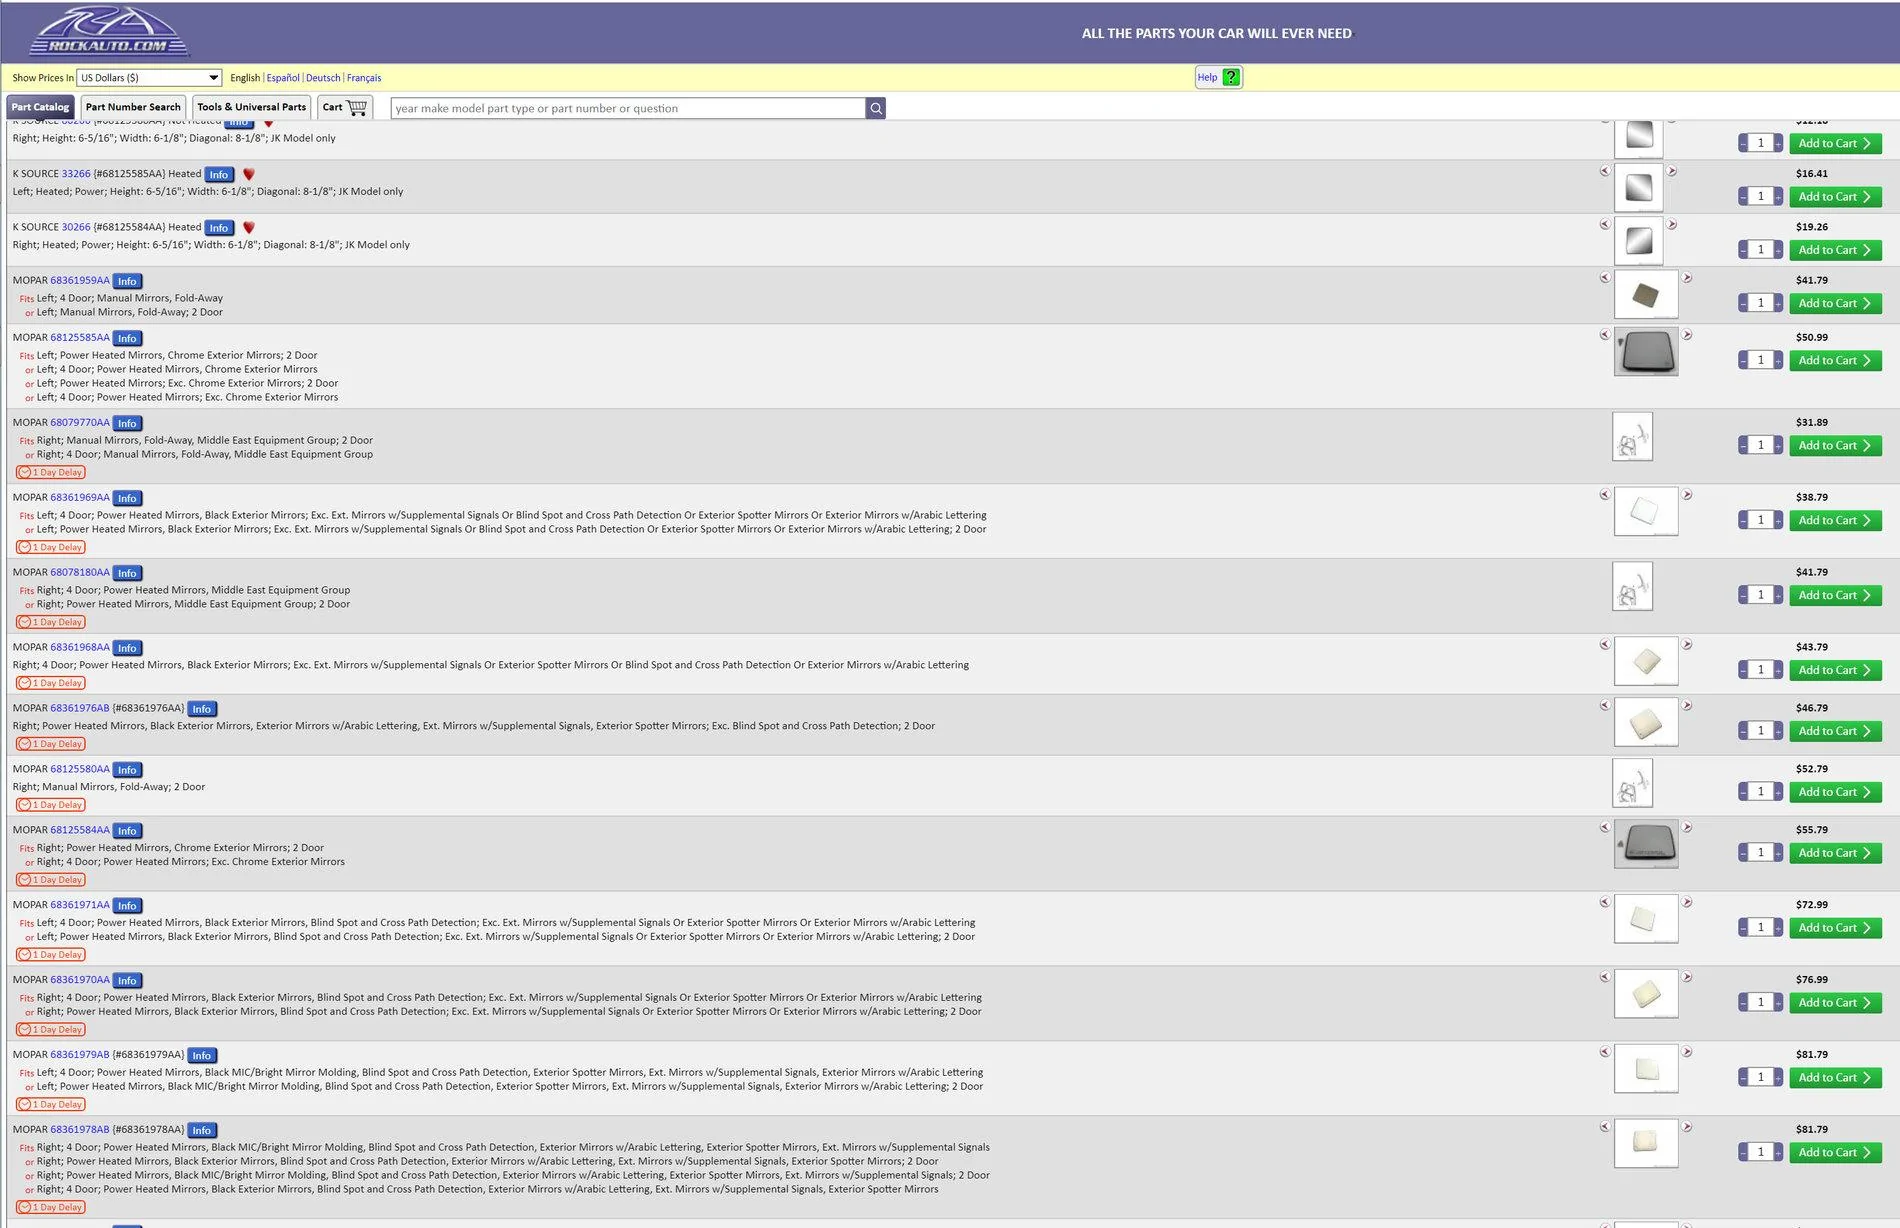Viewport: 1900px width, 1228px height.
Task: Show next image for MOPAR 68361959AA
Action: [1687, 278]
